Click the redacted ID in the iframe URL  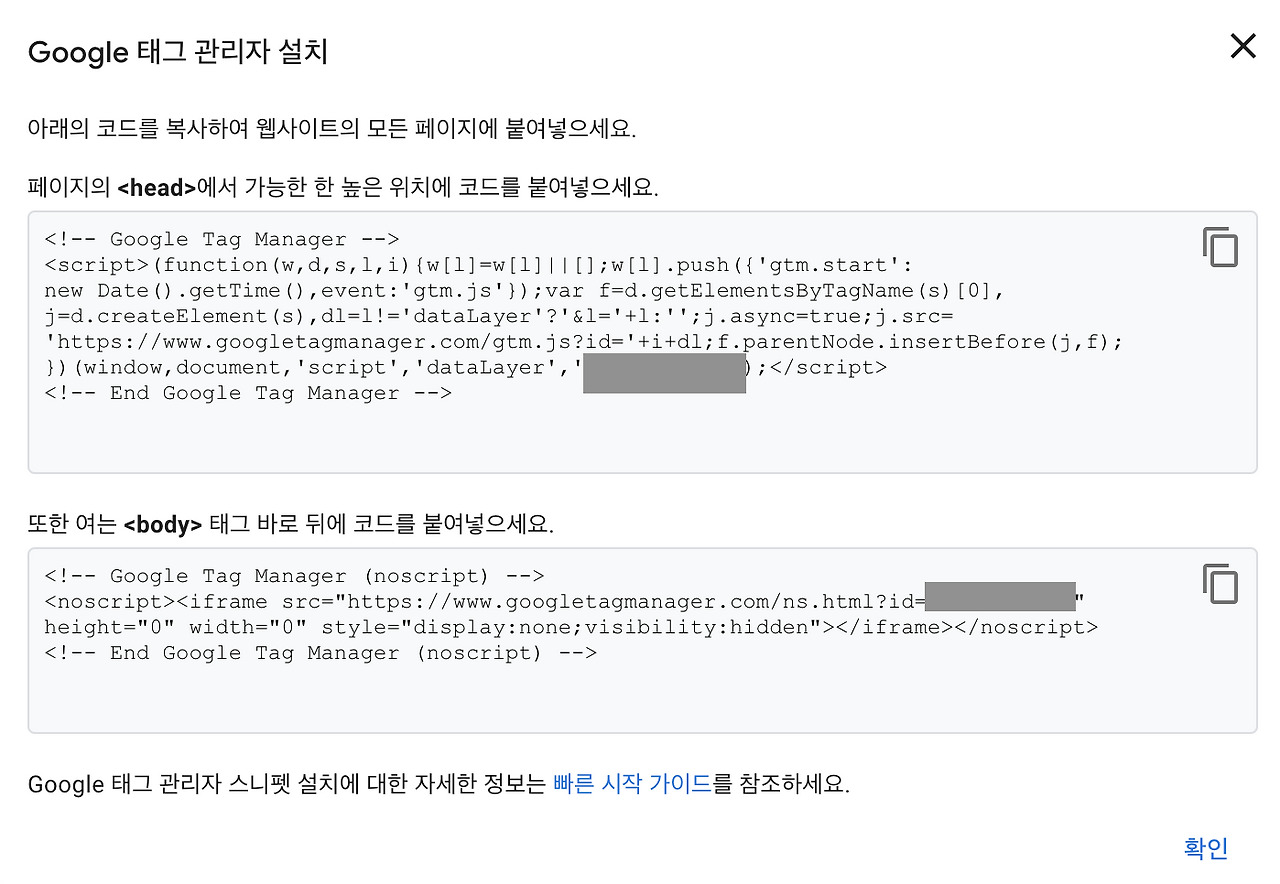pos(999,596)
